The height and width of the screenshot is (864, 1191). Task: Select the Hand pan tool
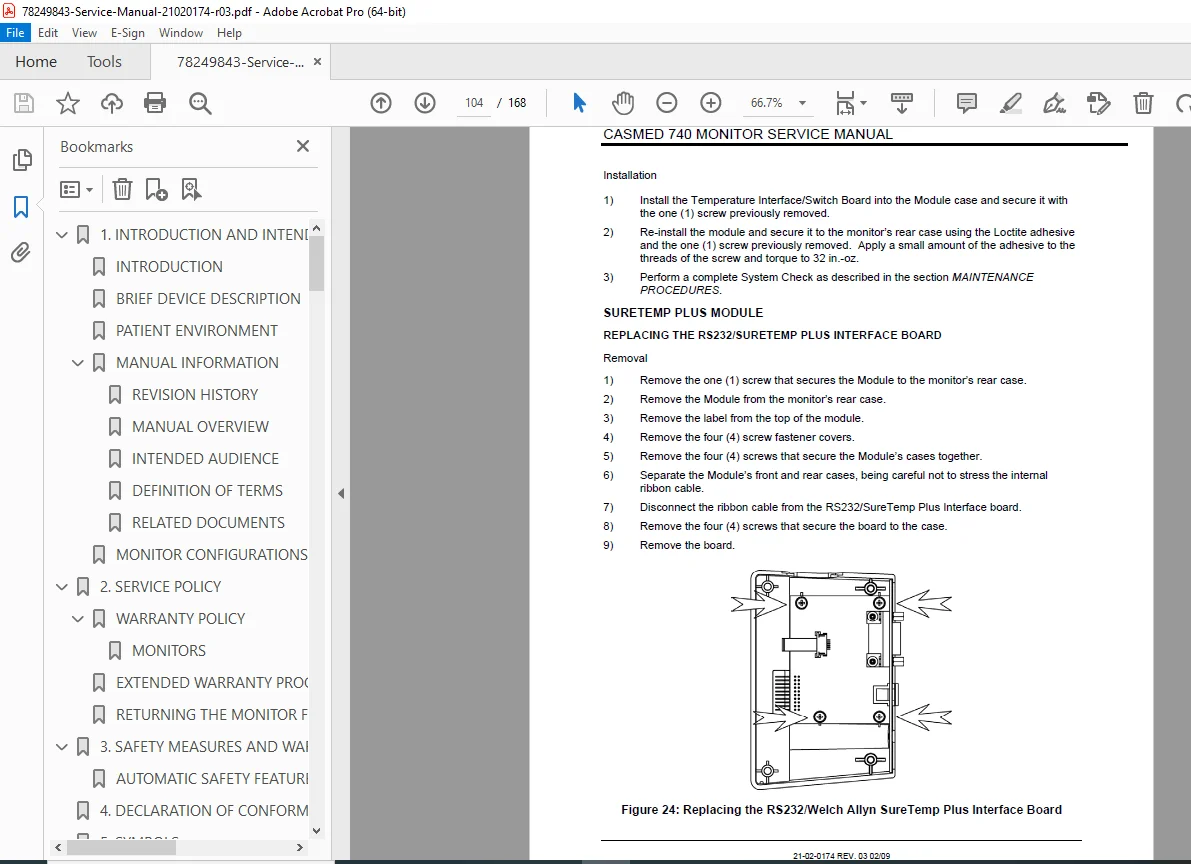click(623, 103)
